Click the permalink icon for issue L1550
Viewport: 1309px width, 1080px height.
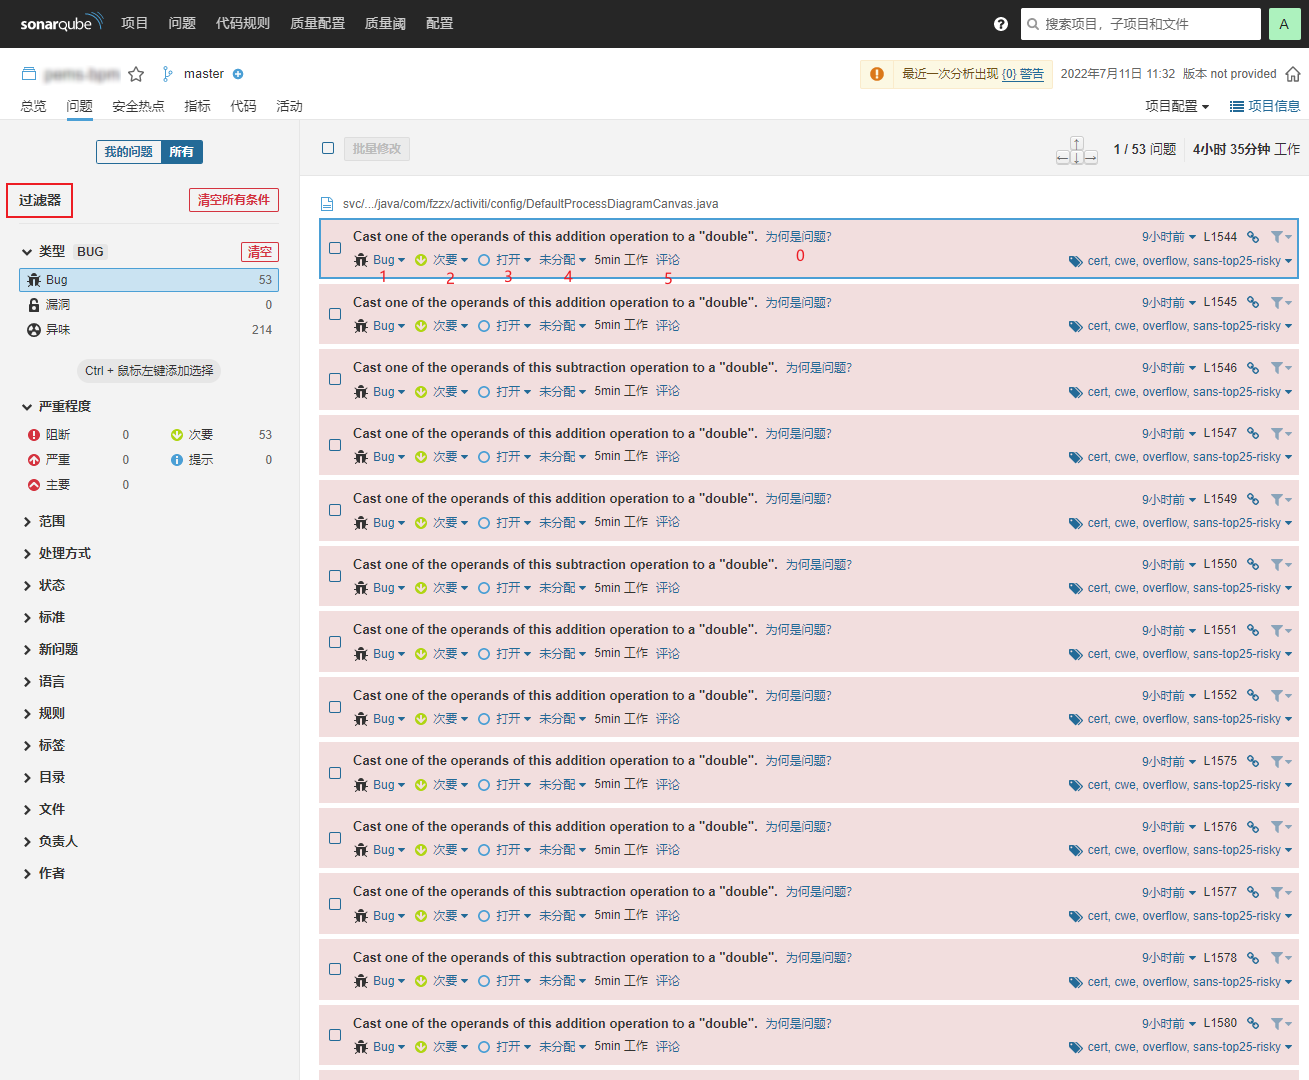1253,565
